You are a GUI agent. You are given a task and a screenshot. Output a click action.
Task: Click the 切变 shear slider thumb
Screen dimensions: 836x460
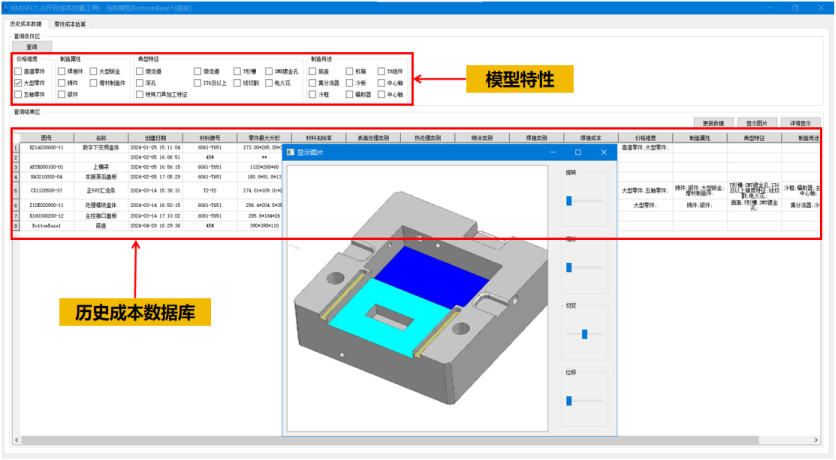(x=582, y=332)
